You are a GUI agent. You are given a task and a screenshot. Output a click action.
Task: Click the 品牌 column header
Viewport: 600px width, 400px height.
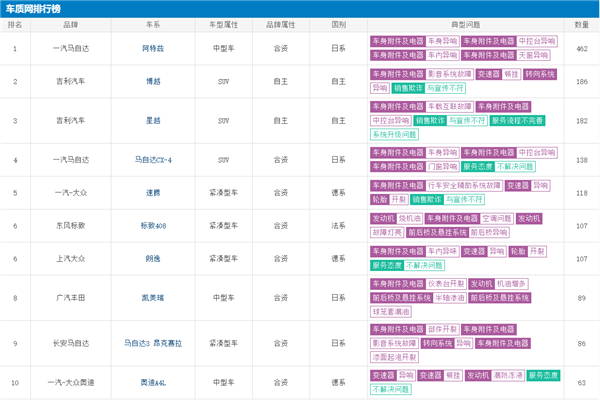click(x=71, y=25)
